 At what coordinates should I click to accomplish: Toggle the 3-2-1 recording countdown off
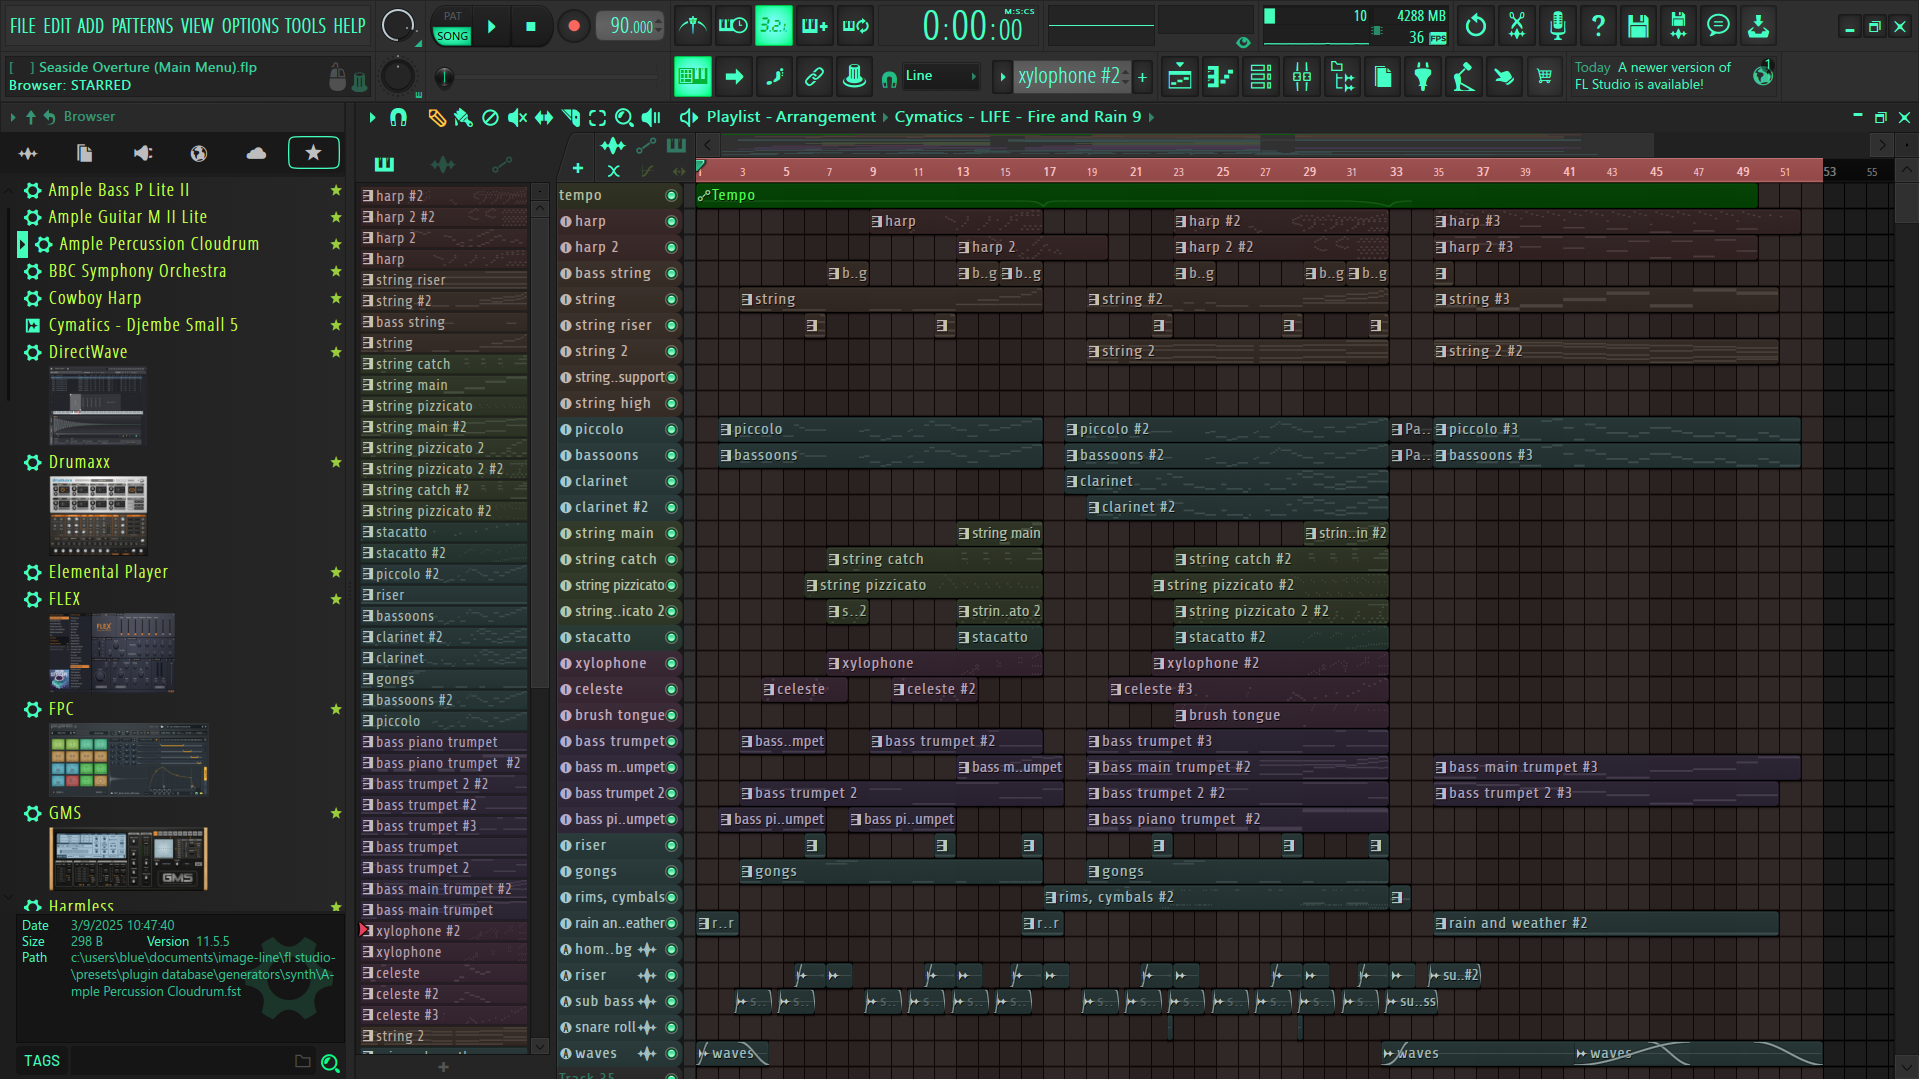pyautogui.click(x=773, y=25)
